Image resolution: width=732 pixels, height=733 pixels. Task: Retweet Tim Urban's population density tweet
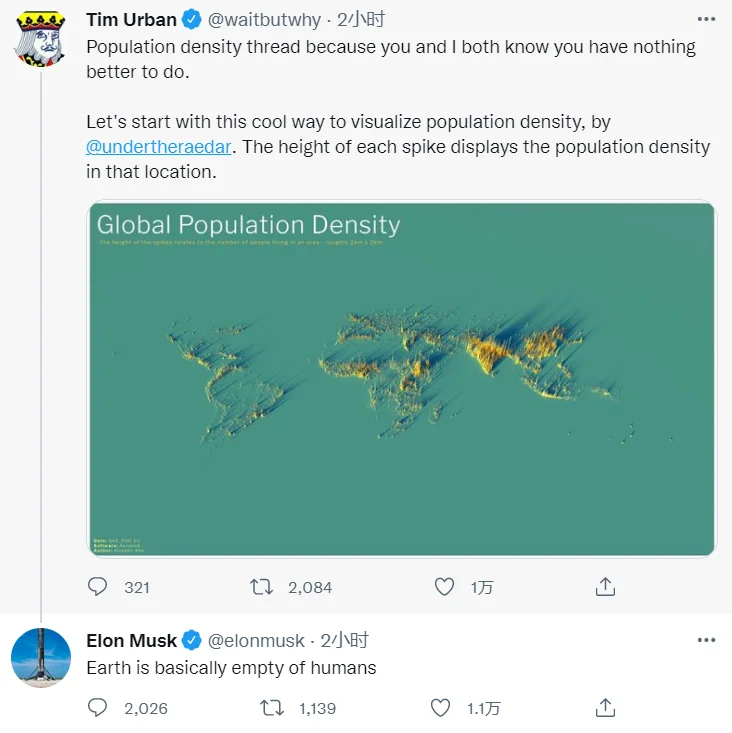(x=262, y=587)
